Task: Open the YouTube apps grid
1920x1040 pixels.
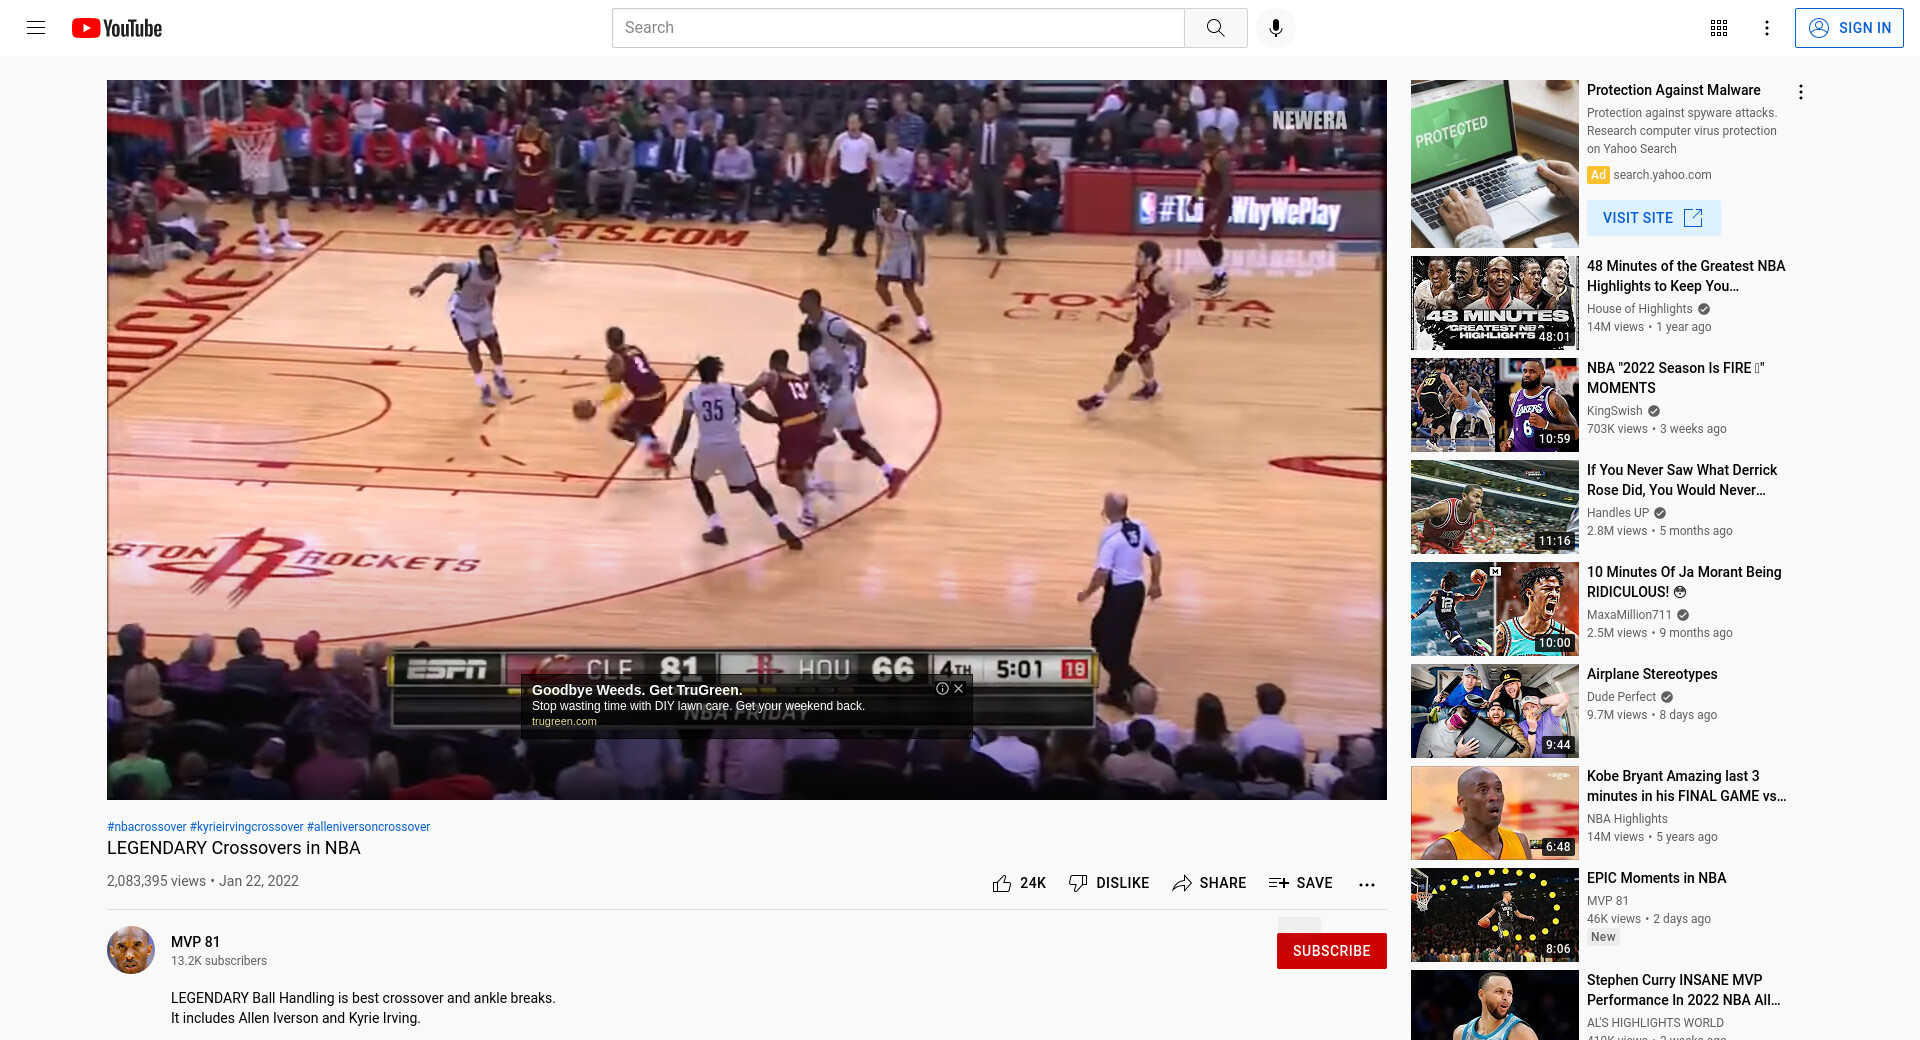Action: click(1719, 28)
